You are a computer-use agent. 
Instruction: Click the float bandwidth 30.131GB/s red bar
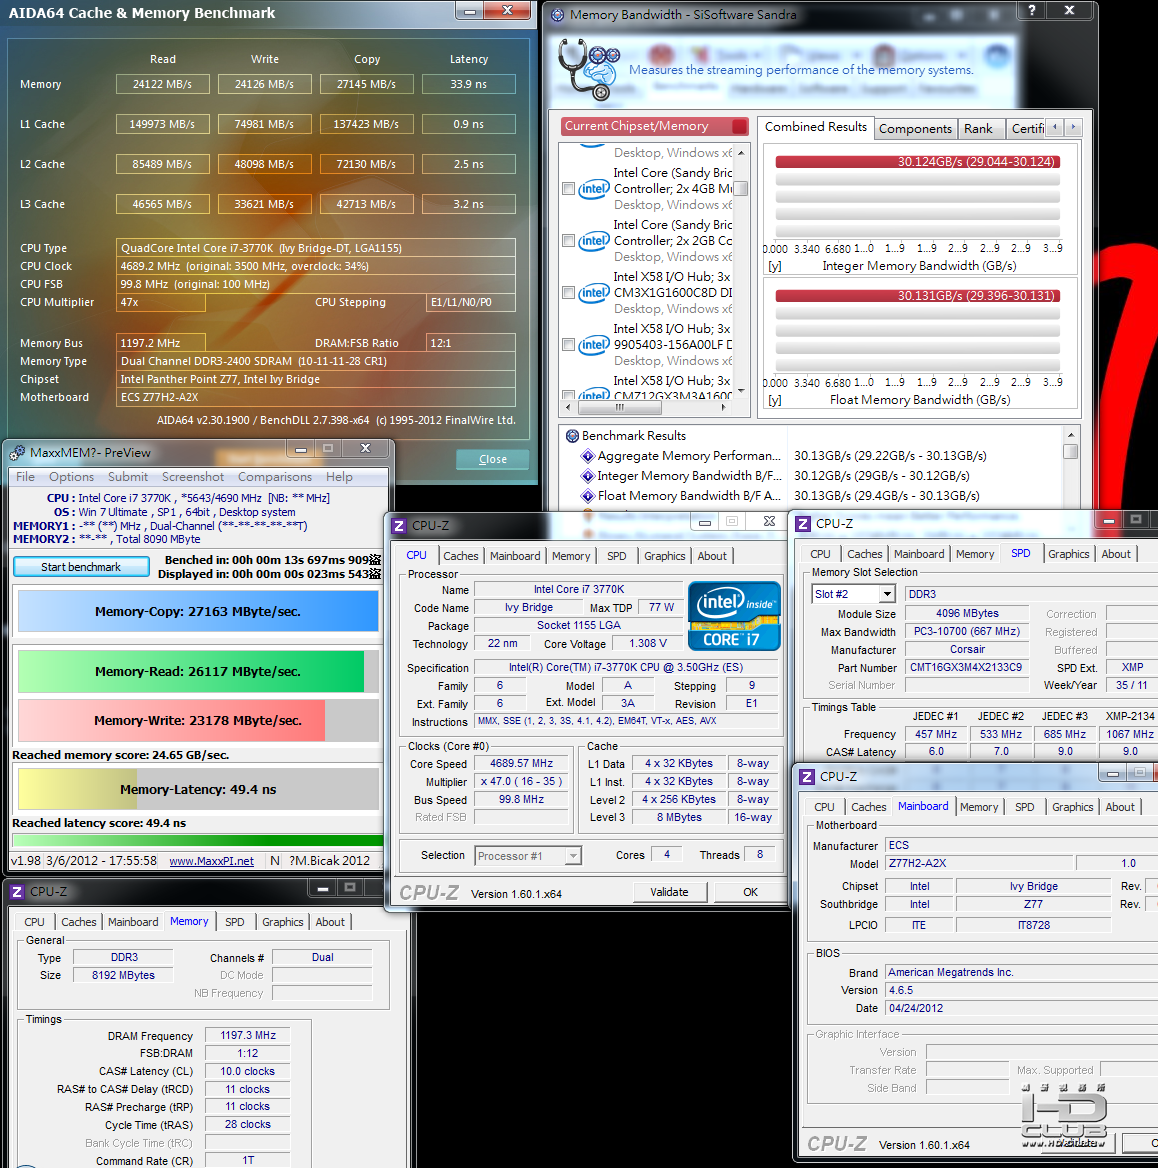coord(917,296)
